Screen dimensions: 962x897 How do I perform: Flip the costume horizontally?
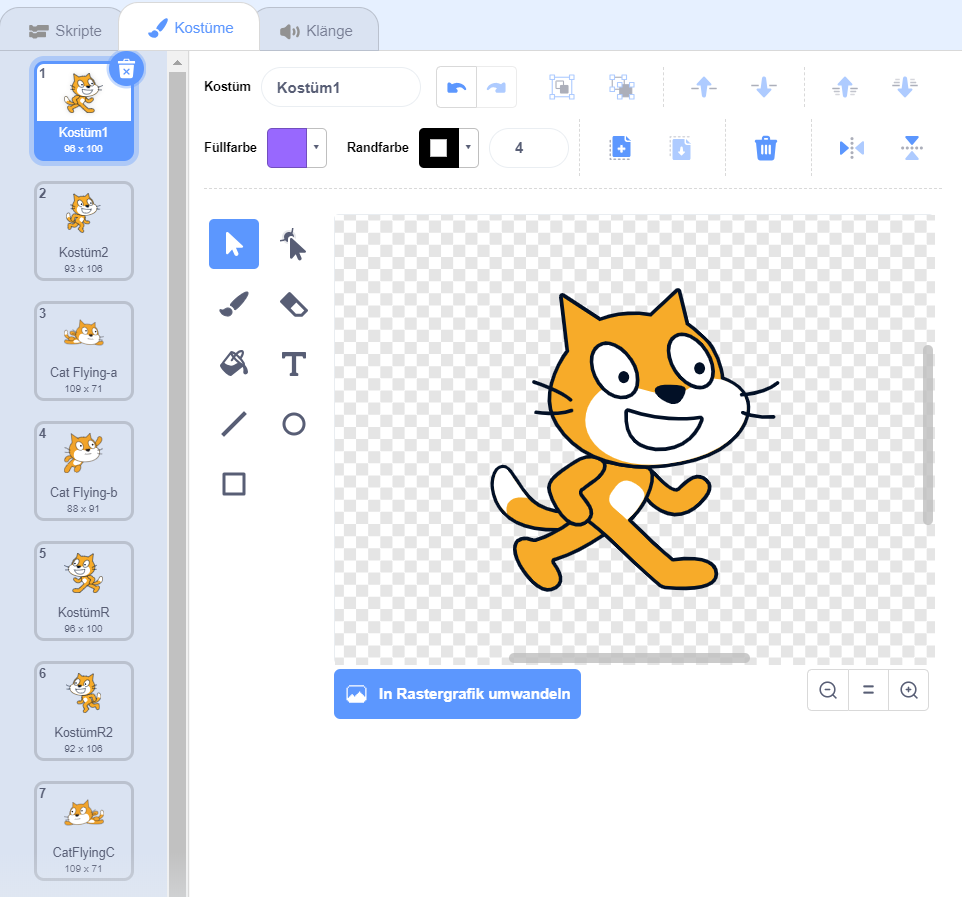coord(852,148)
